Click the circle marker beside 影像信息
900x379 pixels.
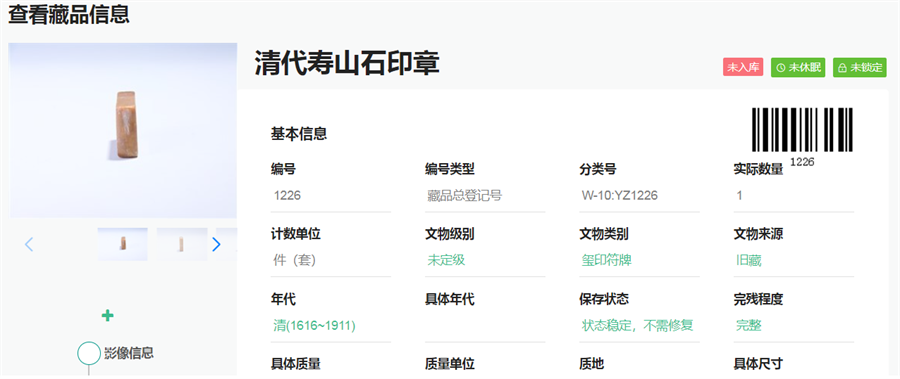tap(89, 353)
